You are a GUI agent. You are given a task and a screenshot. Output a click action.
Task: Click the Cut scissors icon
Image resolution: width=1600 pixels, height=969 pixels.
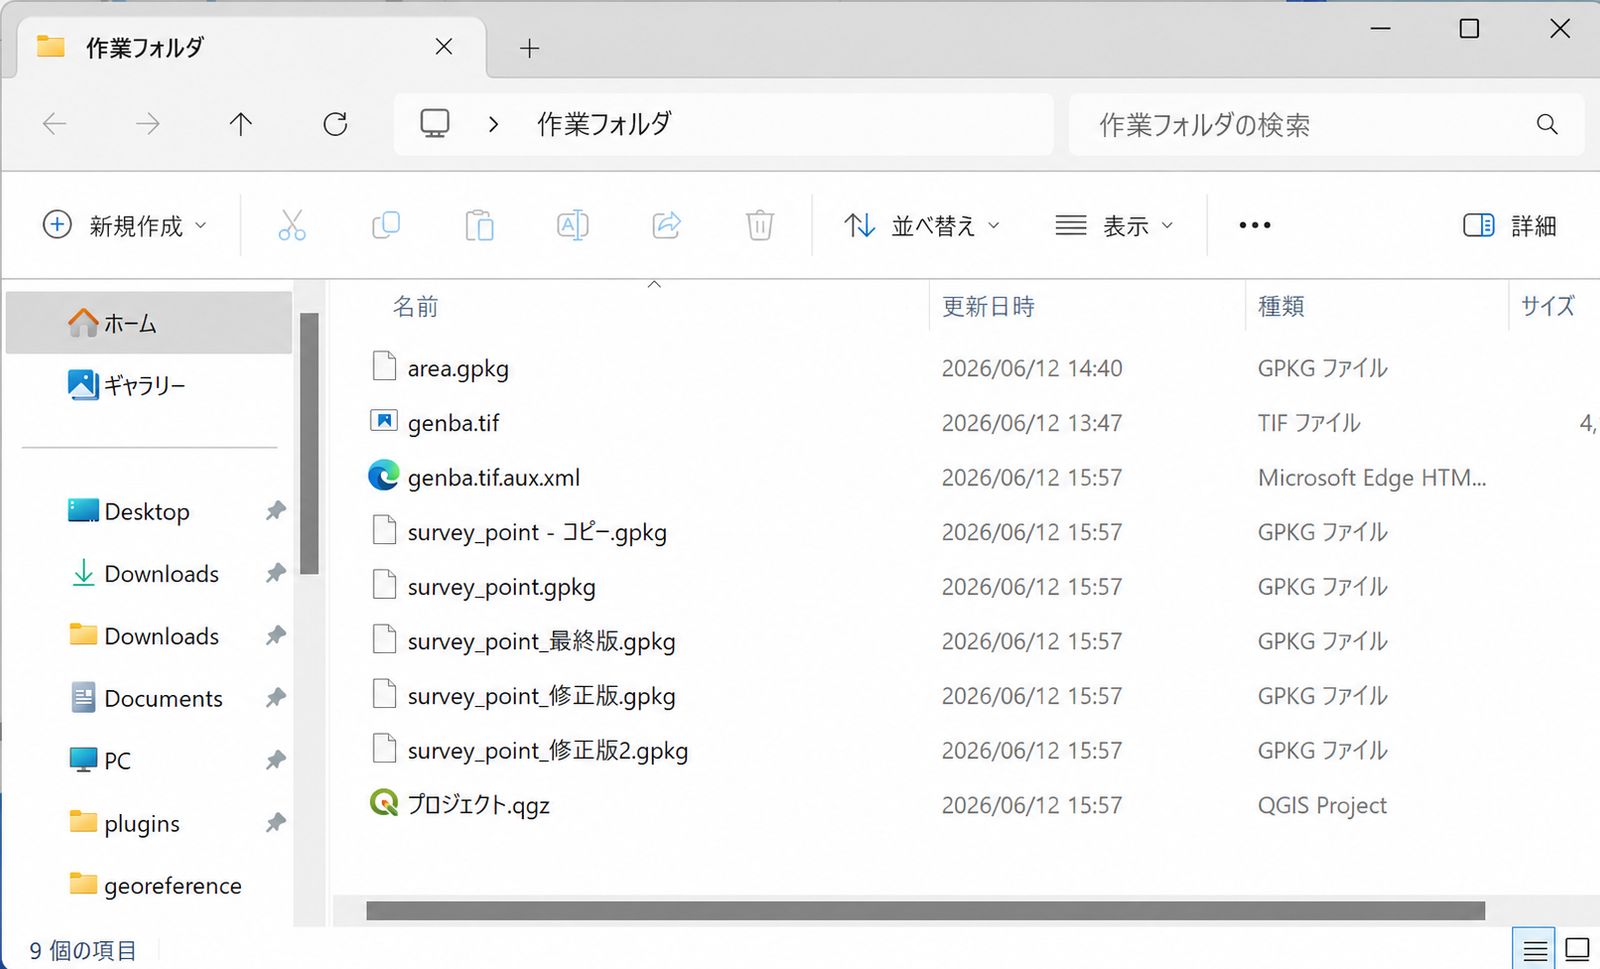coord(292,225)
